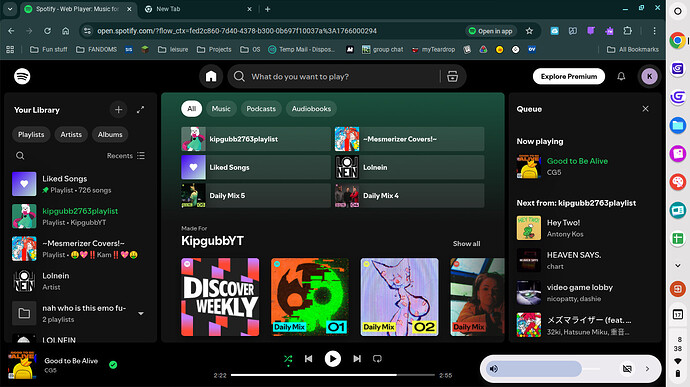
Task: Filter library by Albums
Action: pyautogui.click(x=110, y=134)
